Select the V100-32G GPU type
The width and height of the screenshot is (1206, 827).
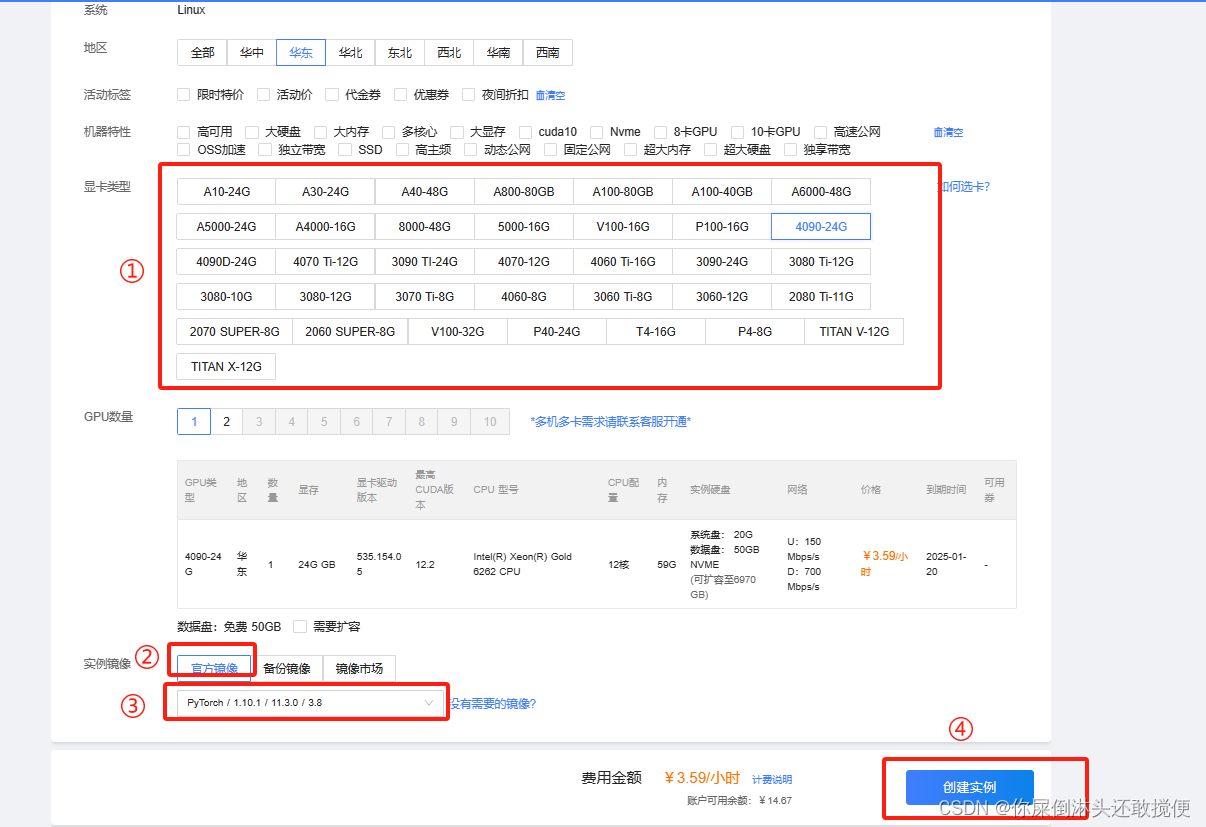(457, 332)
